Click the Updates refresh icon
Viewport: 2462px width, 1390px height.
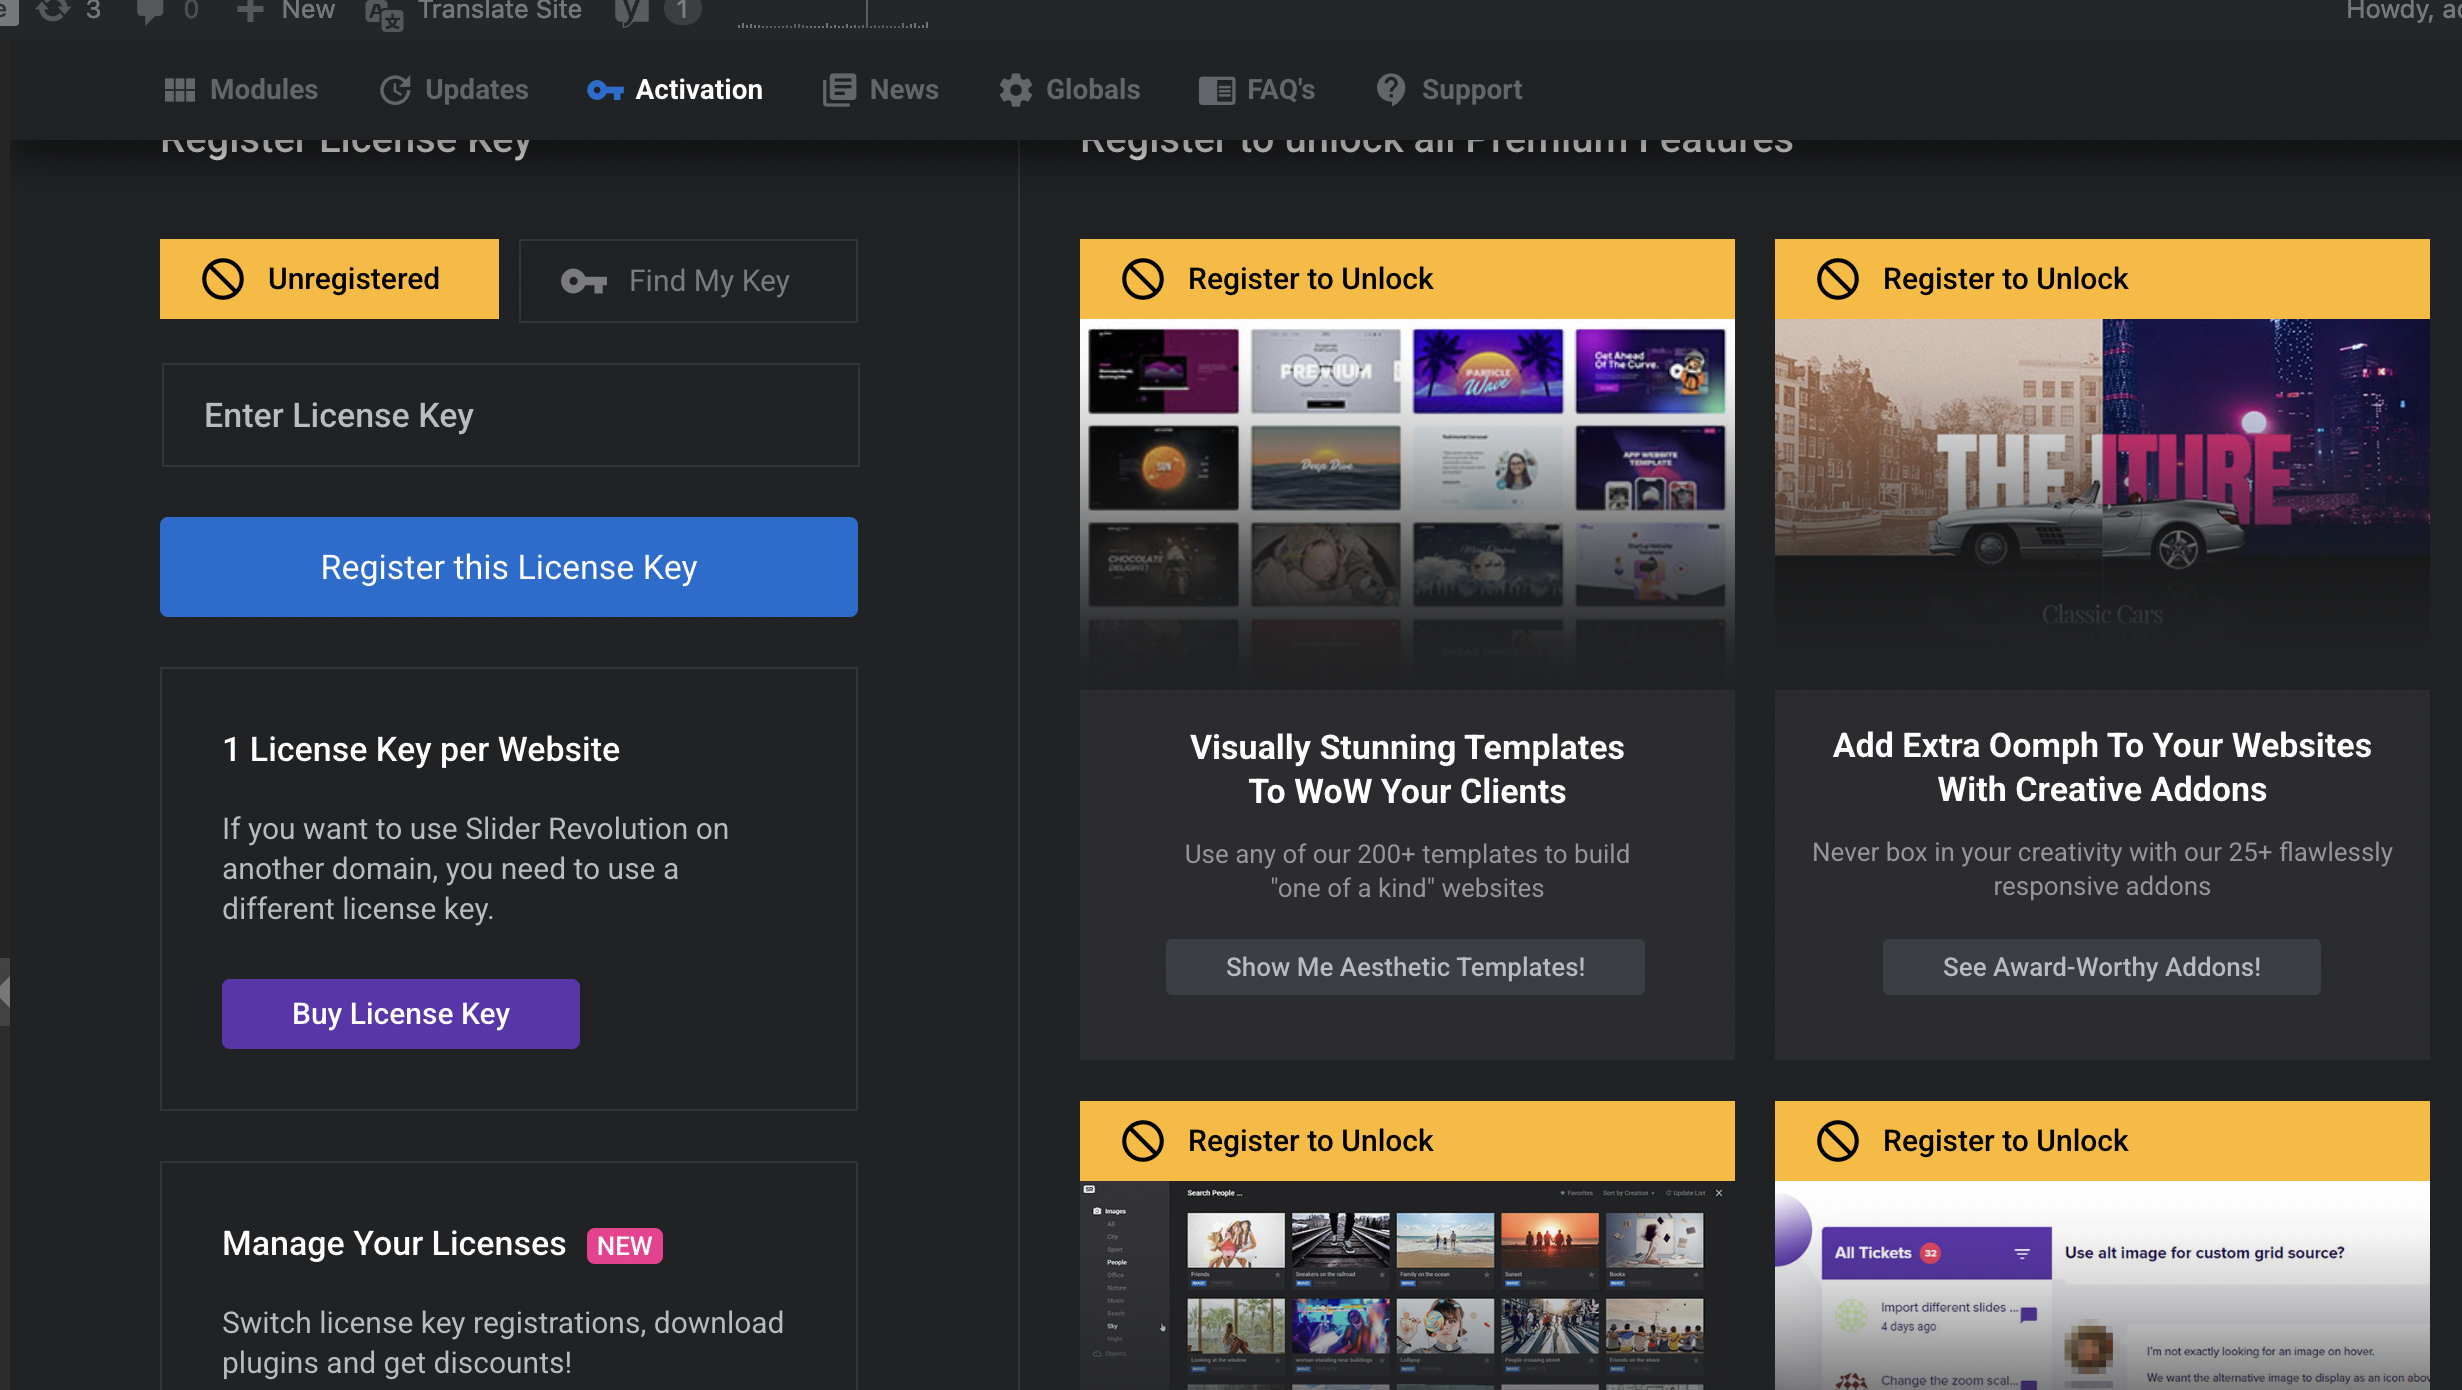[395, 90]
